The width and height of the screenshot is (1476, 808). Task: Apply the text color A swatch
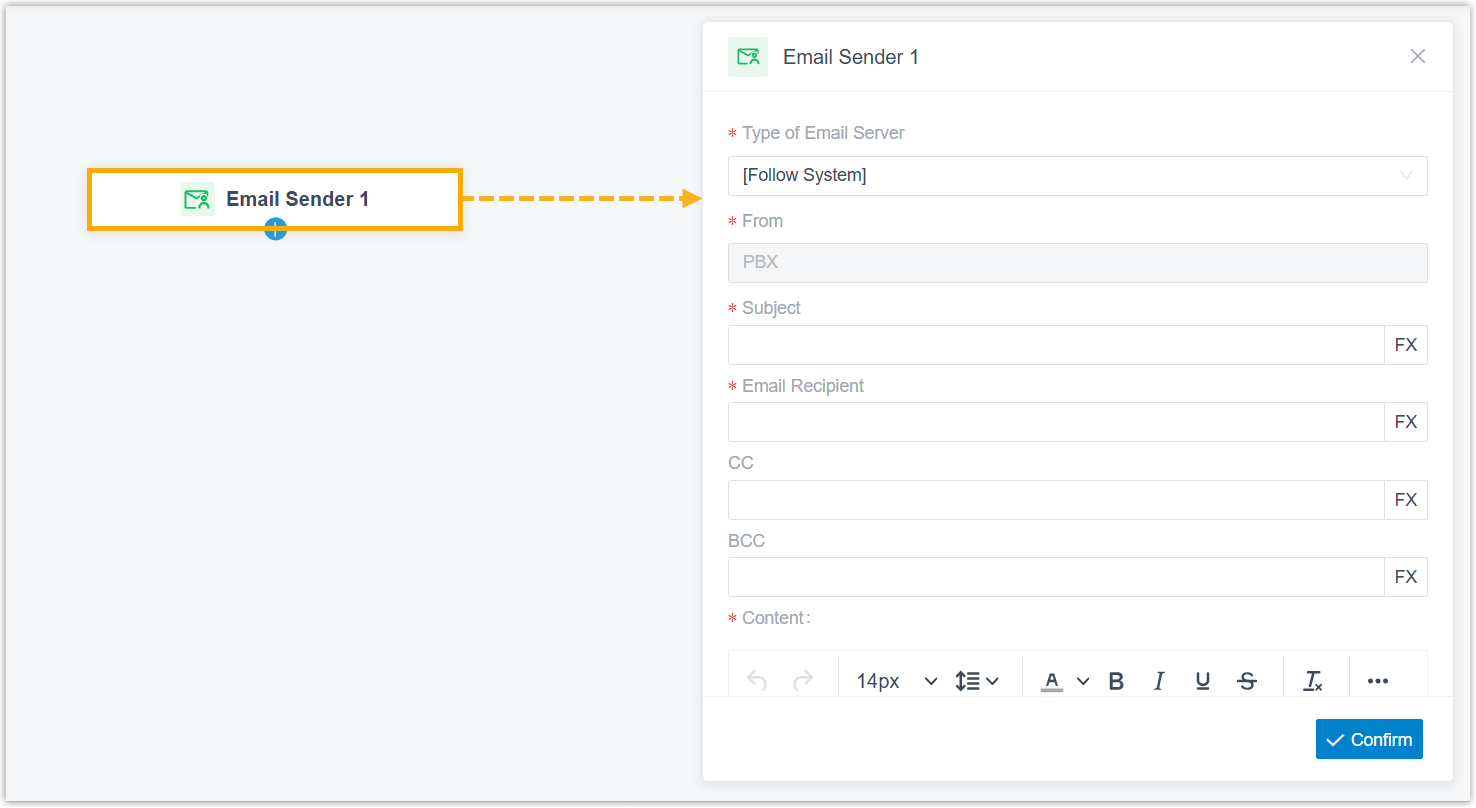click(1052, 681)
